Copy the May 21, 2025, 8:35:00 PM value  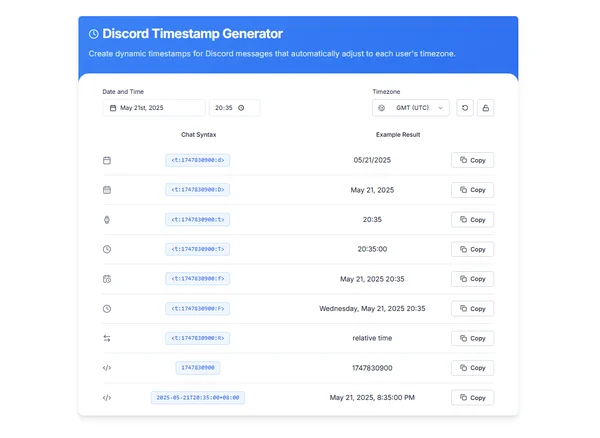point(473,398)
